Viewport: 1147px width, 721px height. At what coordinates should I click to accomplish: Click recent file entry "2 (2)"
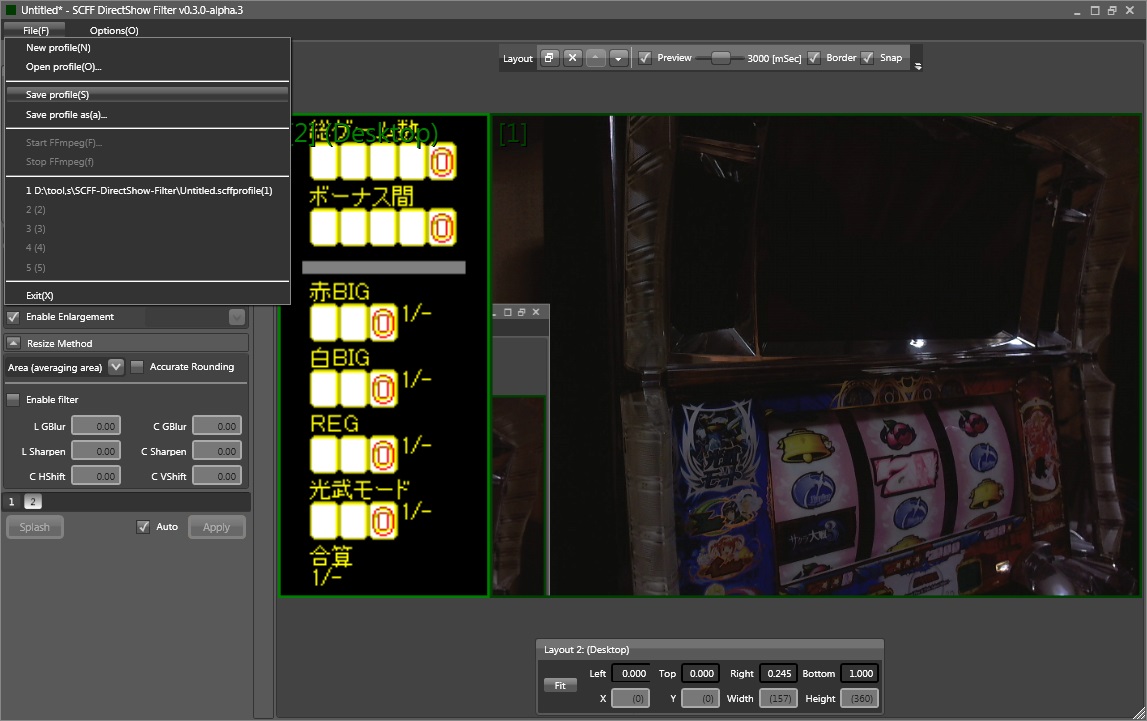tap(147, 210)
